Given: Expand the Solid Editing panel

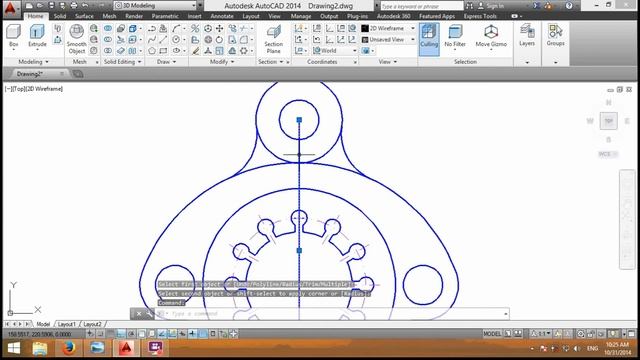Looking at the screenshot, I should 122,62.
